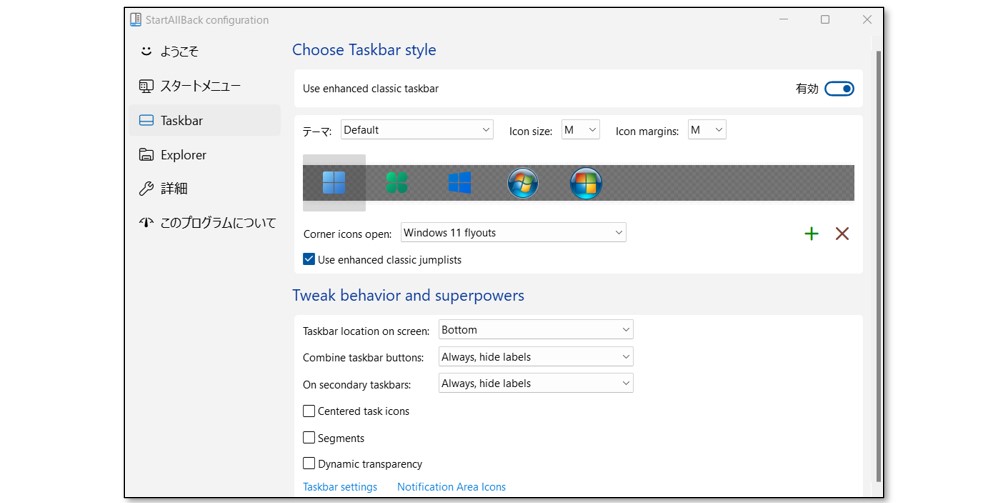Expand Combine taskbar buttons dropdown
The height and width of the screenshot is (503, 987).
536,356
